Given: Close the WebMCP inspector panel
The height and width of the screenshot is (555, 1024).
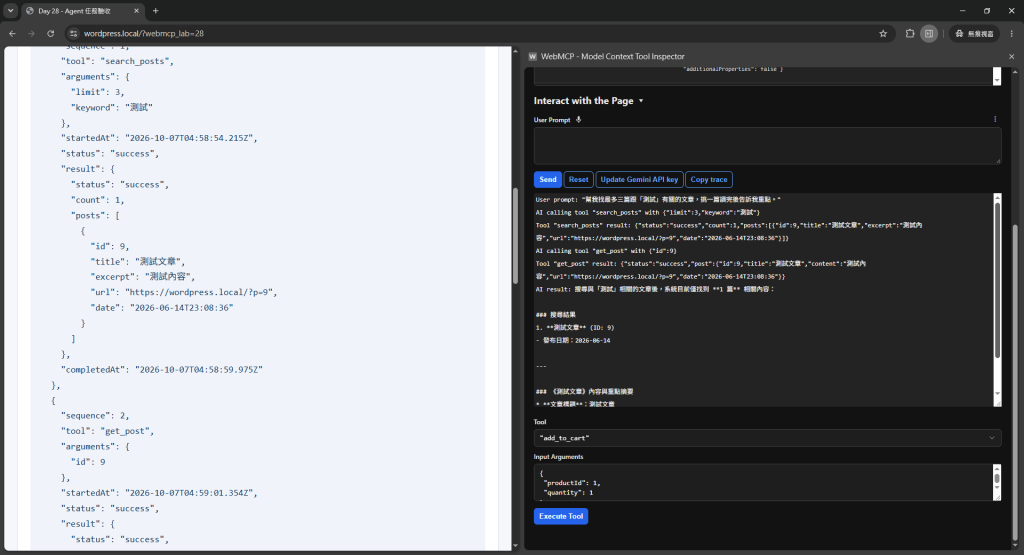Looking at the screenshot, I should tap(1012, 57).
